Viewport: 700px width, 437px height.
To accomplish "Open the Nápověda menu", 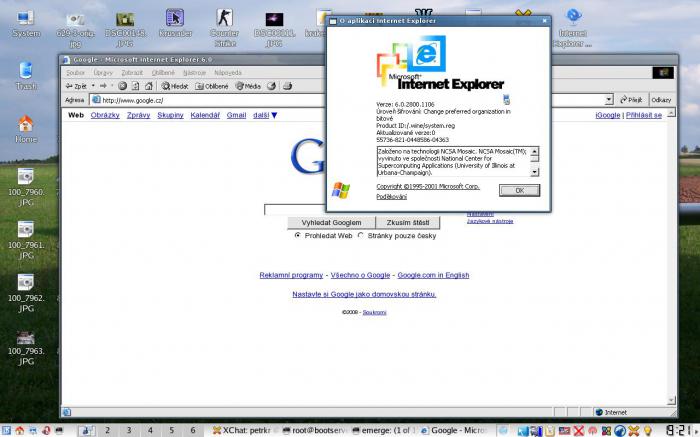I will 228,72.
